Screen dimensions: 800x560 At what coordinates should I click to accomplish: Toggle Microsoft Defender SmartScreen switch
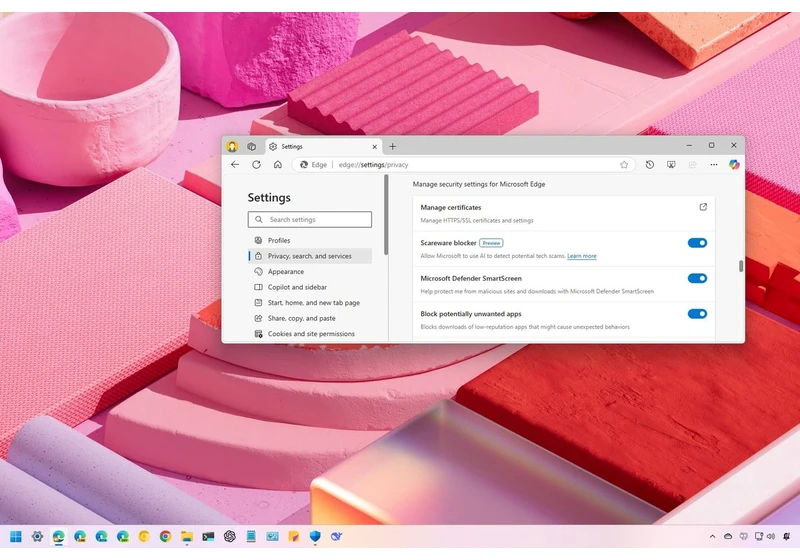pos(697,278)
